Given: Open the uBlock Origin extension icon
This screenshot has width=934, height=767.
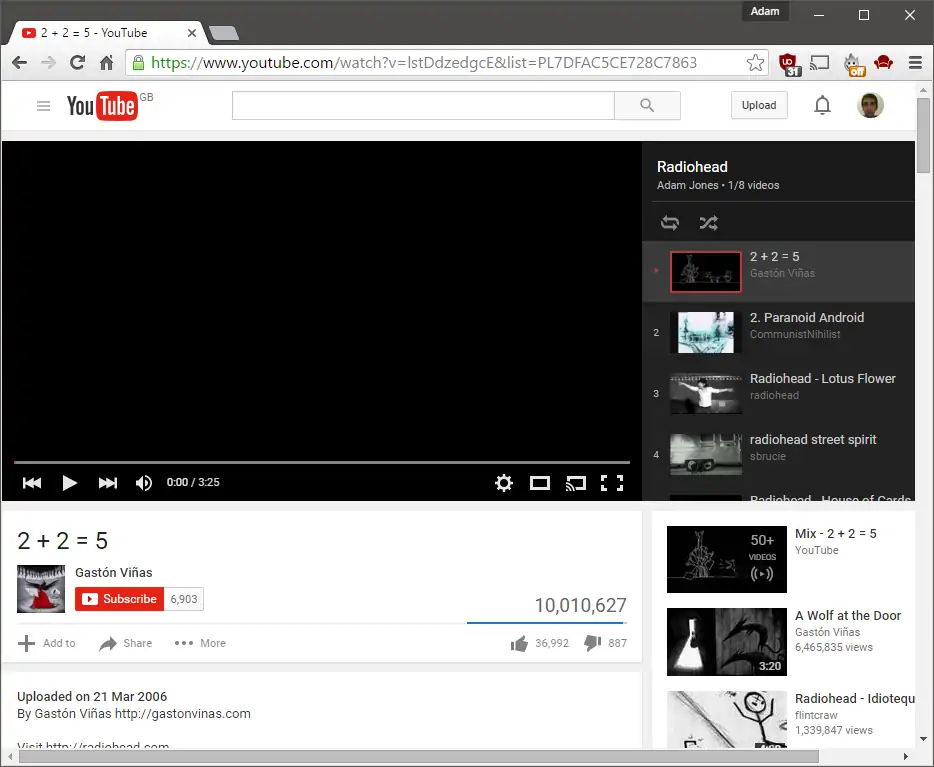Looking at the screenshot, I should 789,64.
